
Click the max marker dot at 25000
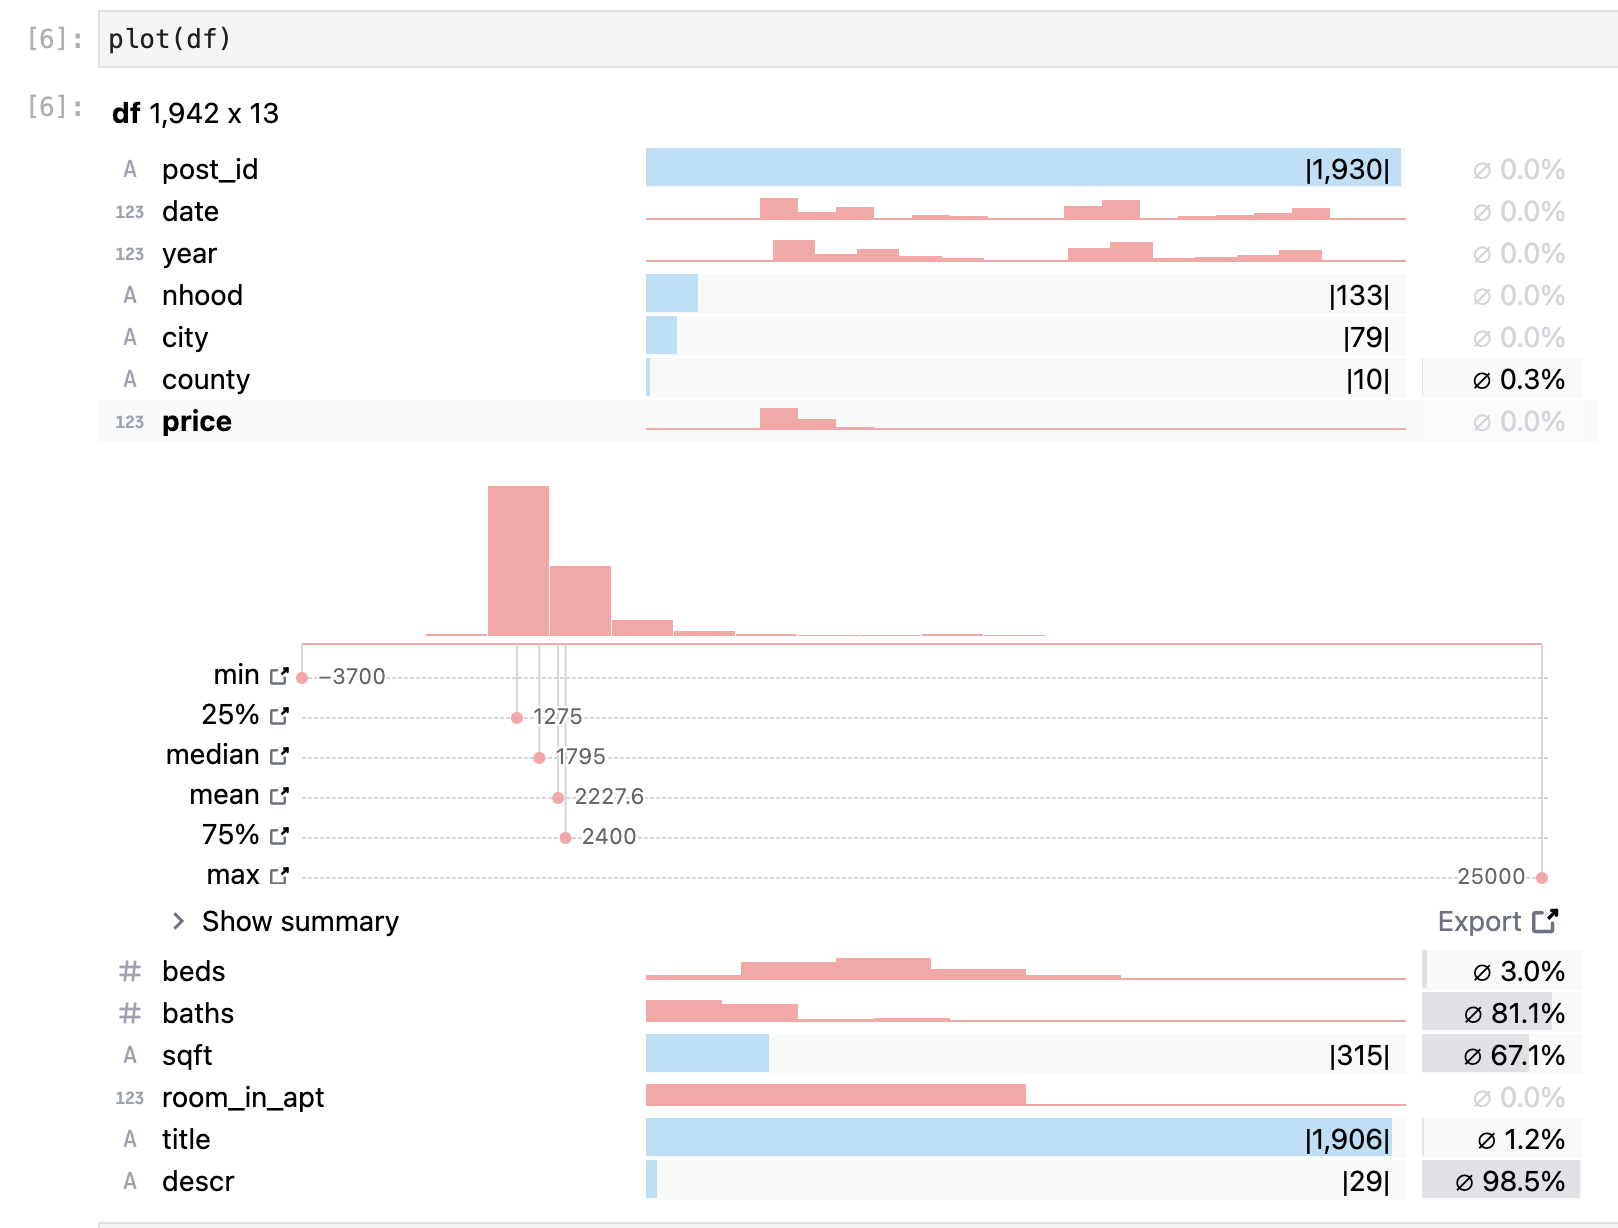(1541, 877)
